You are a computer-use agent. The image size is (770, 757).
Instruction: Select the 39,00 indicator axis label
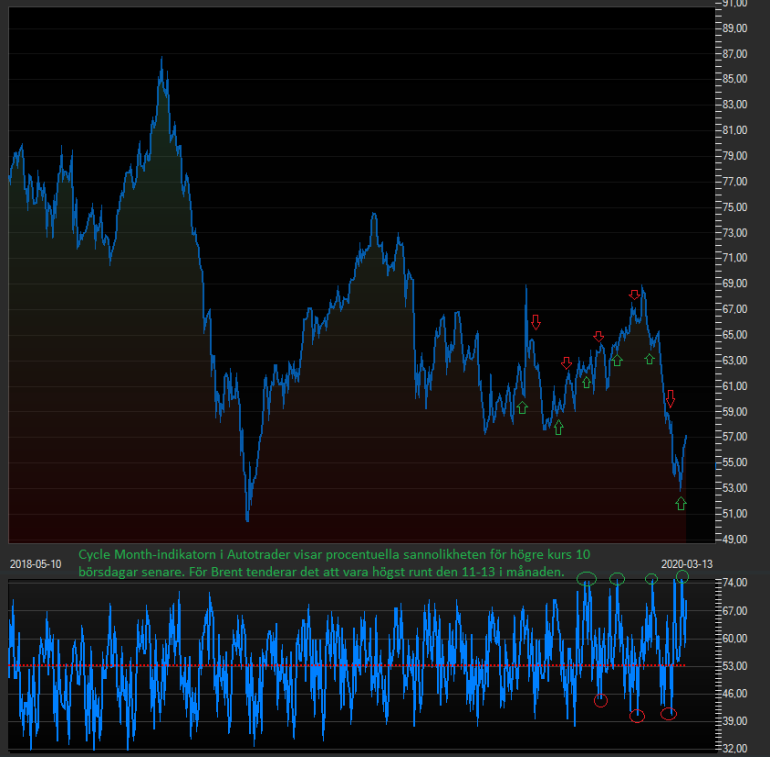(x=735, y=721)
